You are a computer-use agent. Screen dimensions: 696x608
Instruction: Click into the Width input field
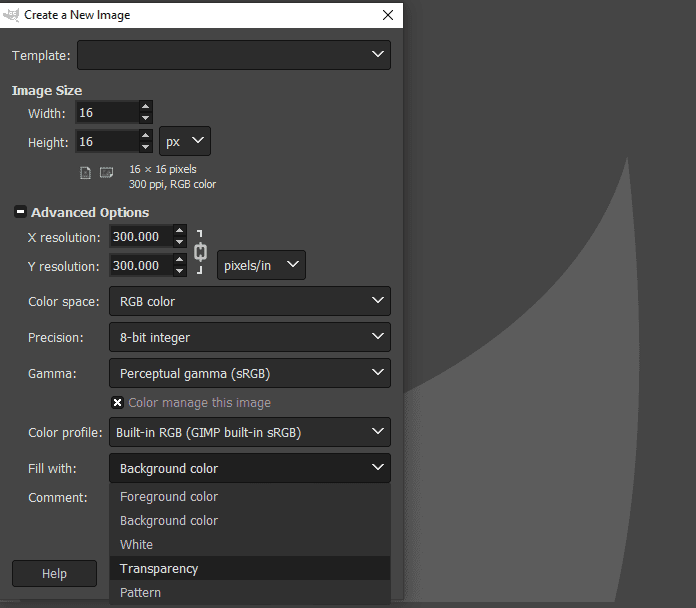pyautogui.click(x=106, y=113)
